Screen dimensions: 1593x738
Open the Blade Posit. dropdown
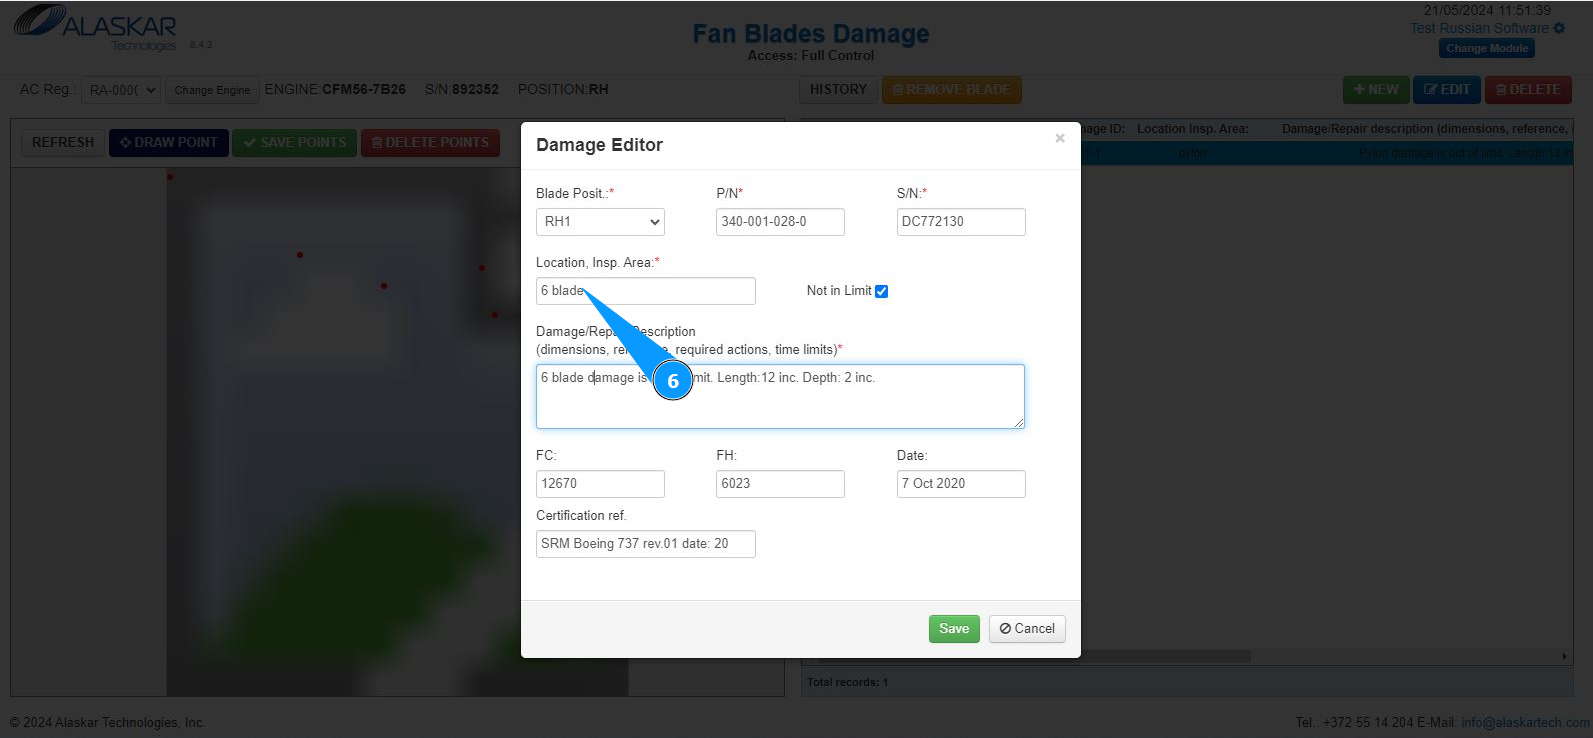point(600,222)
